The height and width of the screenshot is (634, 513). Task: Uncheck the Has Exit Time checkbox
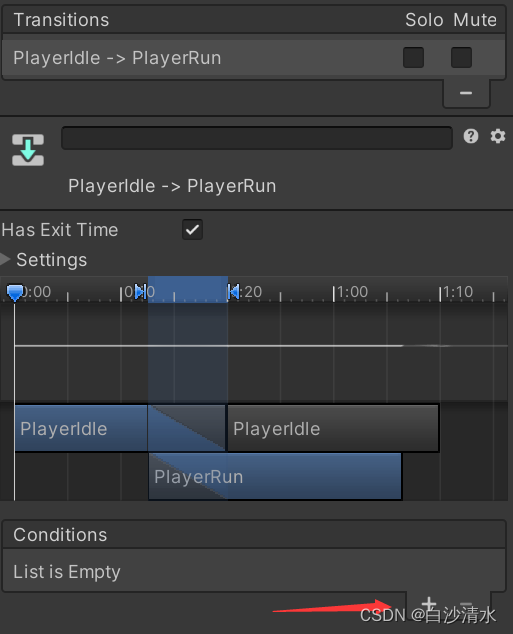click(x=192, y=230)
